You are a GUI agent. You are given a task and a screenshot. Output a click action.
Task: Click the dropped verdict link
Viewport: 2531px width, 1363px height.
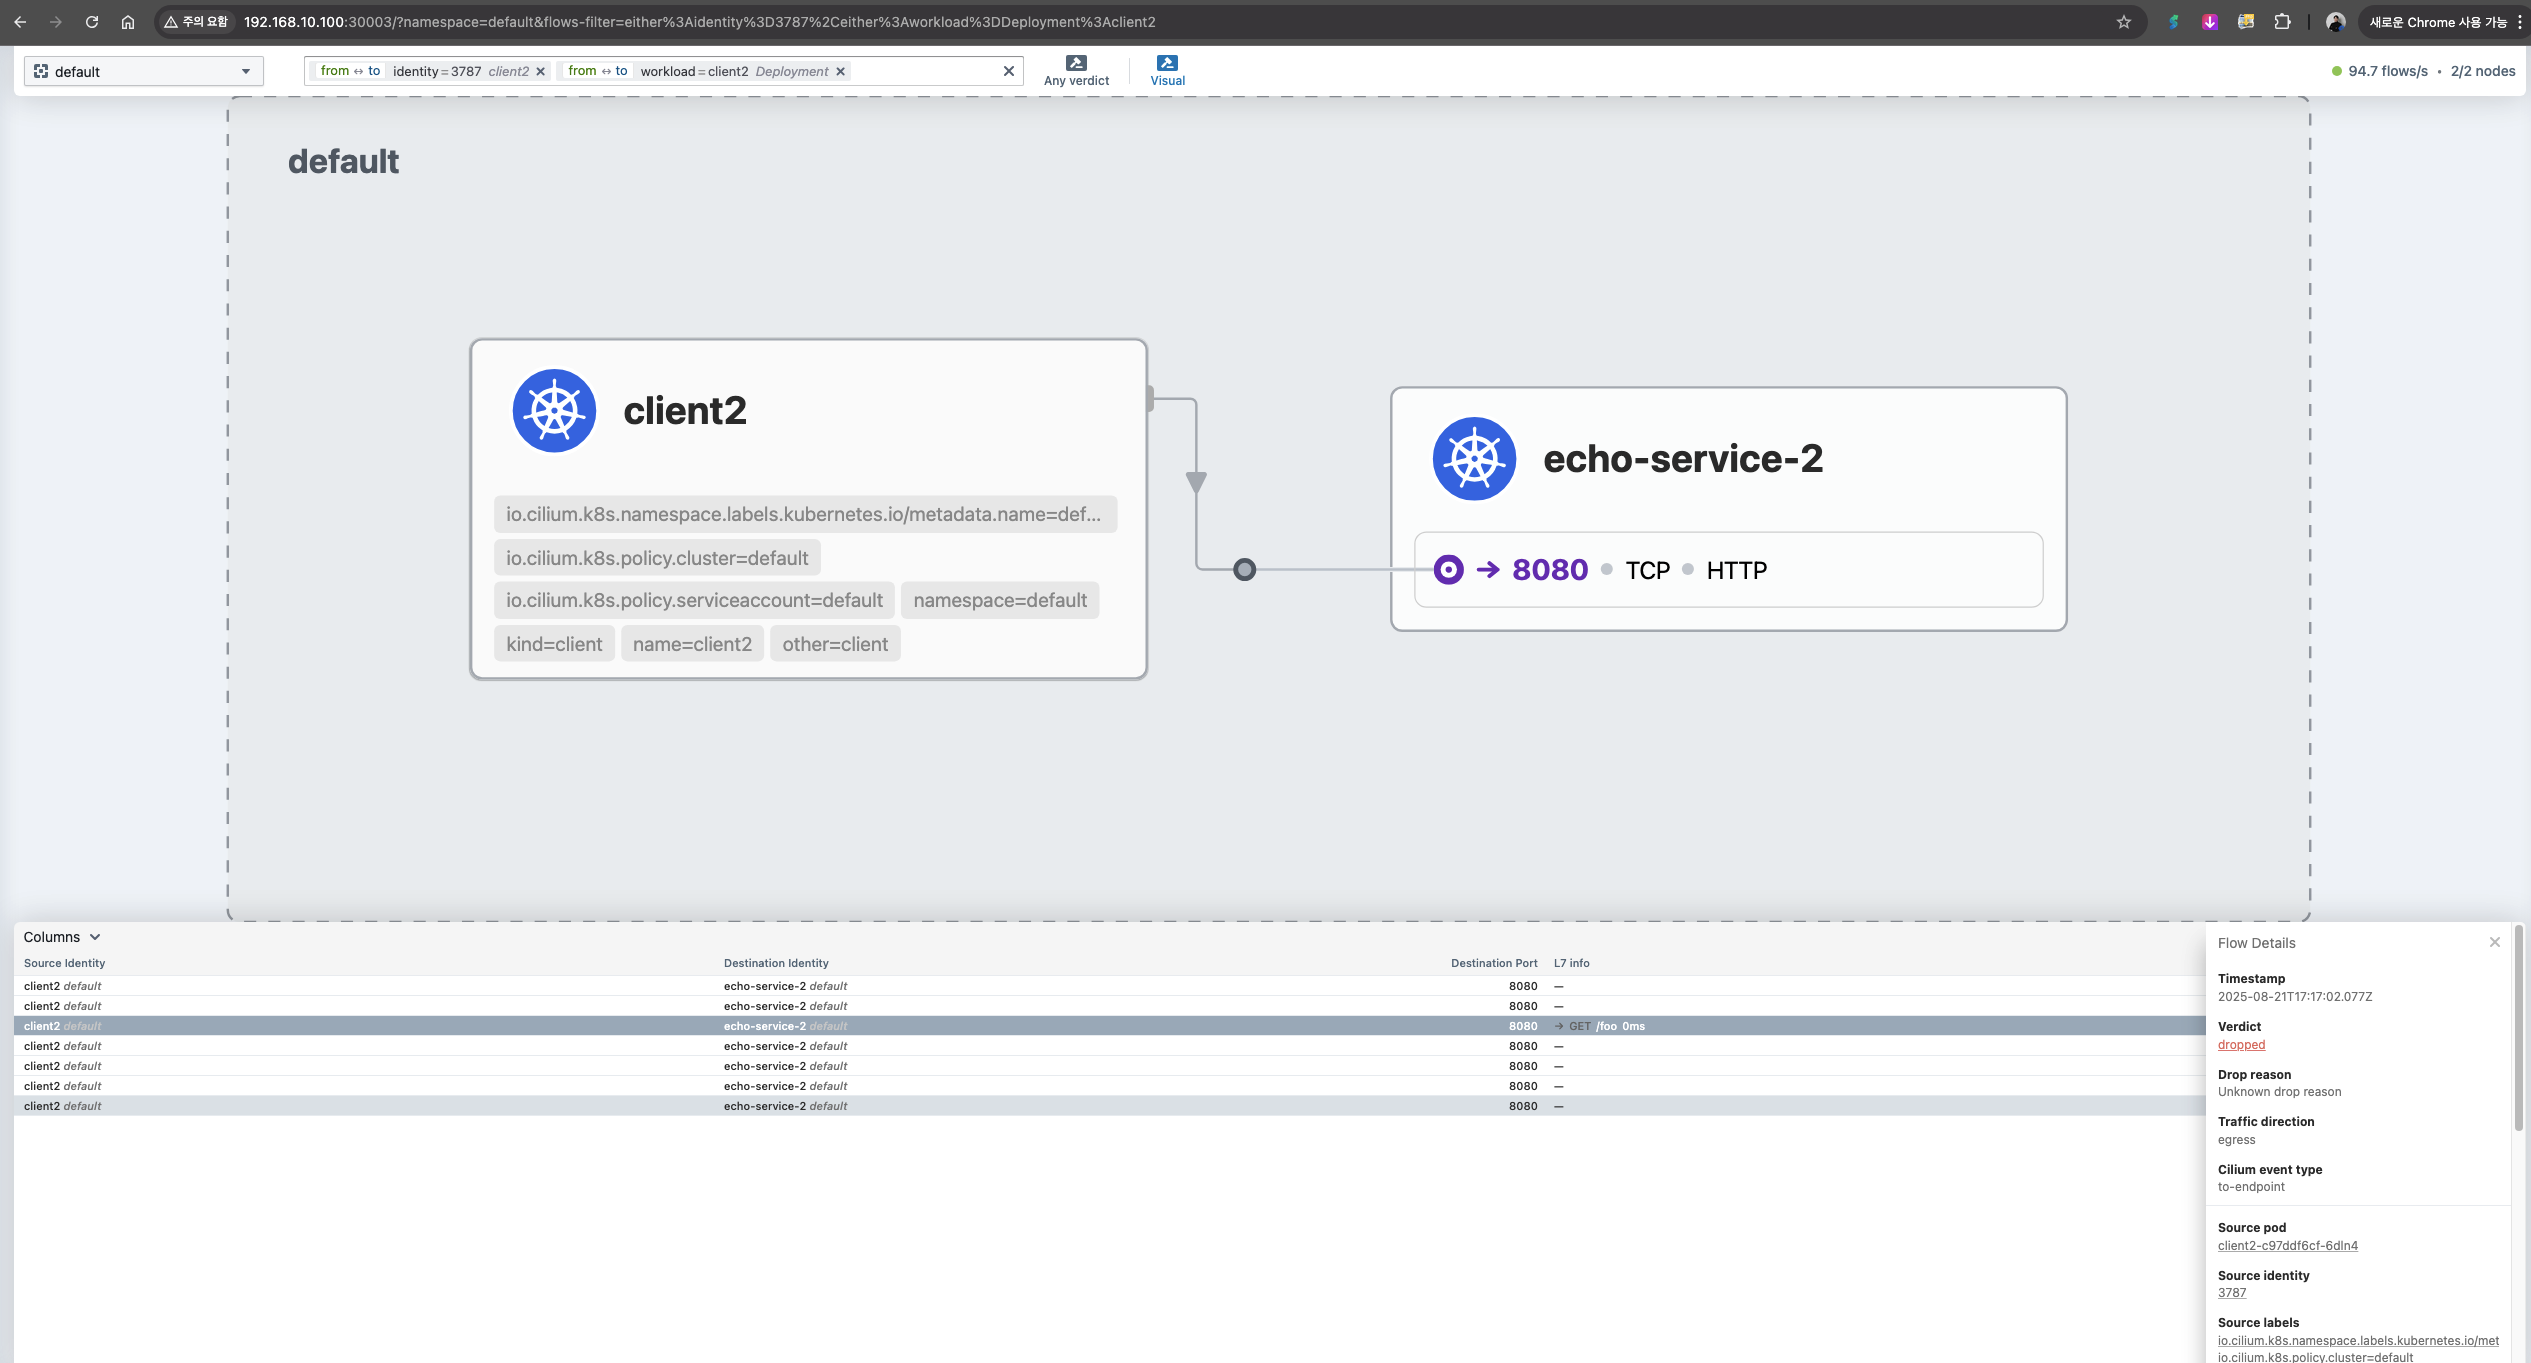pyautogui.click(x=2241, y=1045)
